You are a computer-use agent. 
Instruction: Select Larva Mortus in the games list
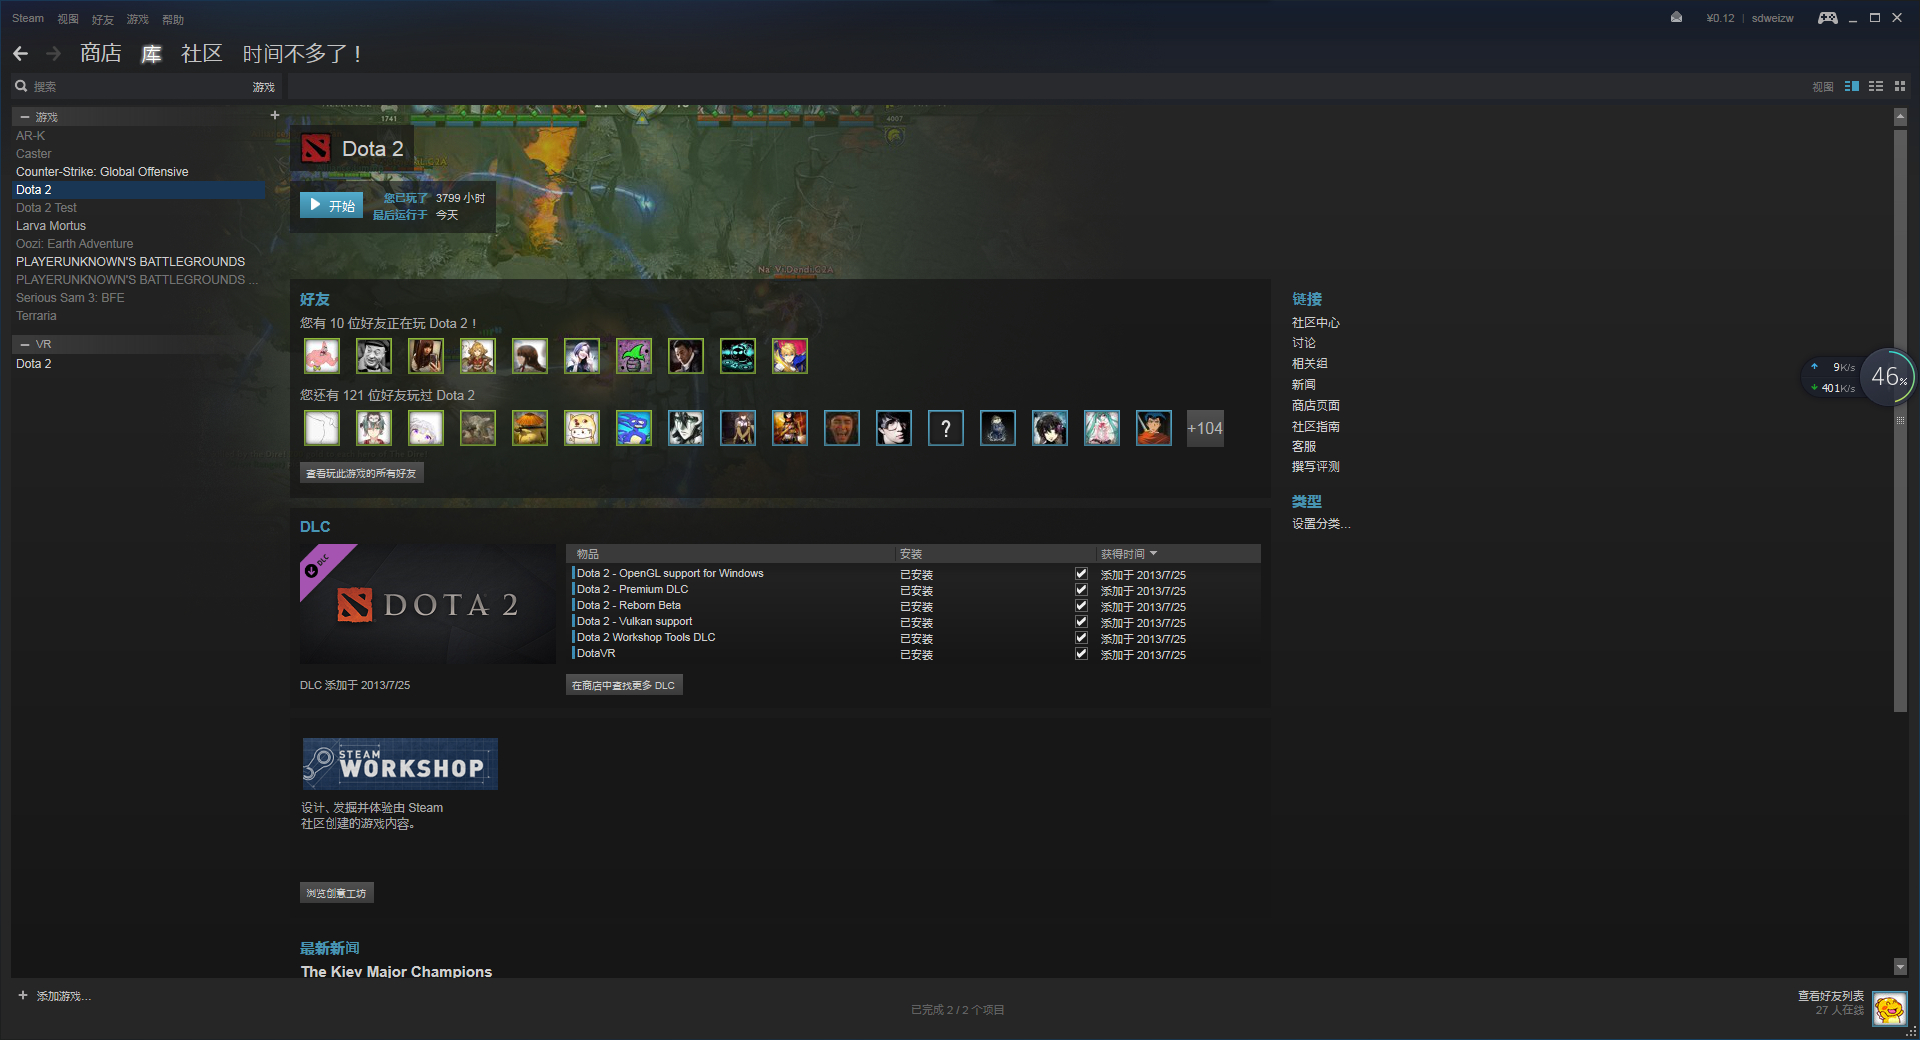[x=51, y=226]
